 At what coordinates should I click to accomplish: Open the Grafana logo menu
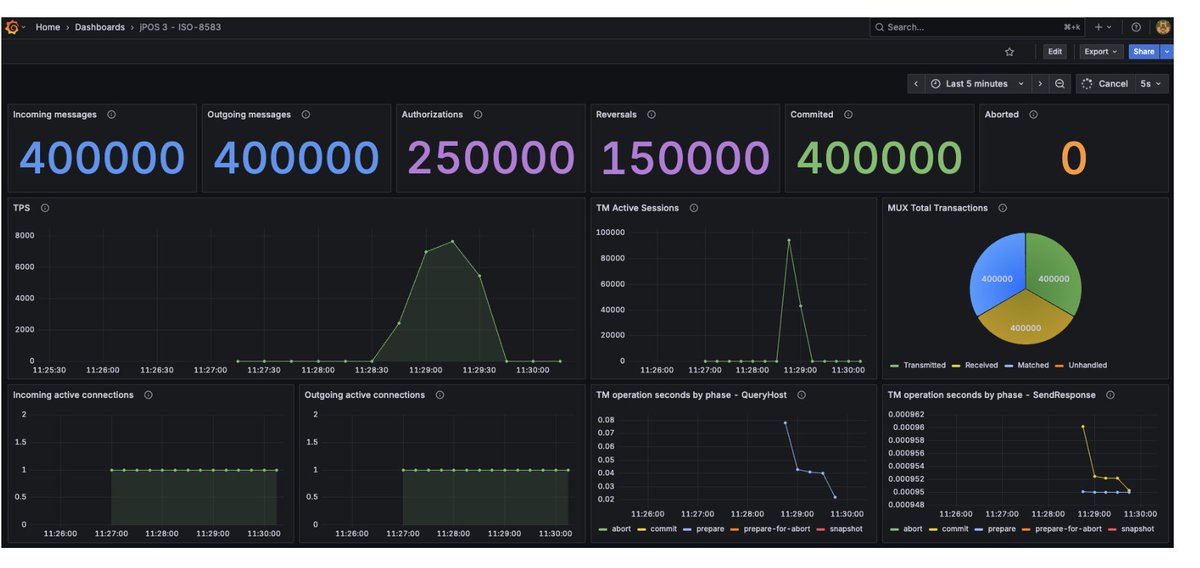coord(13,27)
